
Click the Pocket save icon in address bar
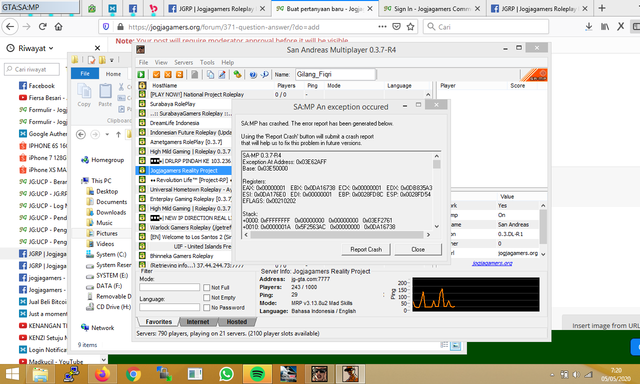tap(396, 27)
